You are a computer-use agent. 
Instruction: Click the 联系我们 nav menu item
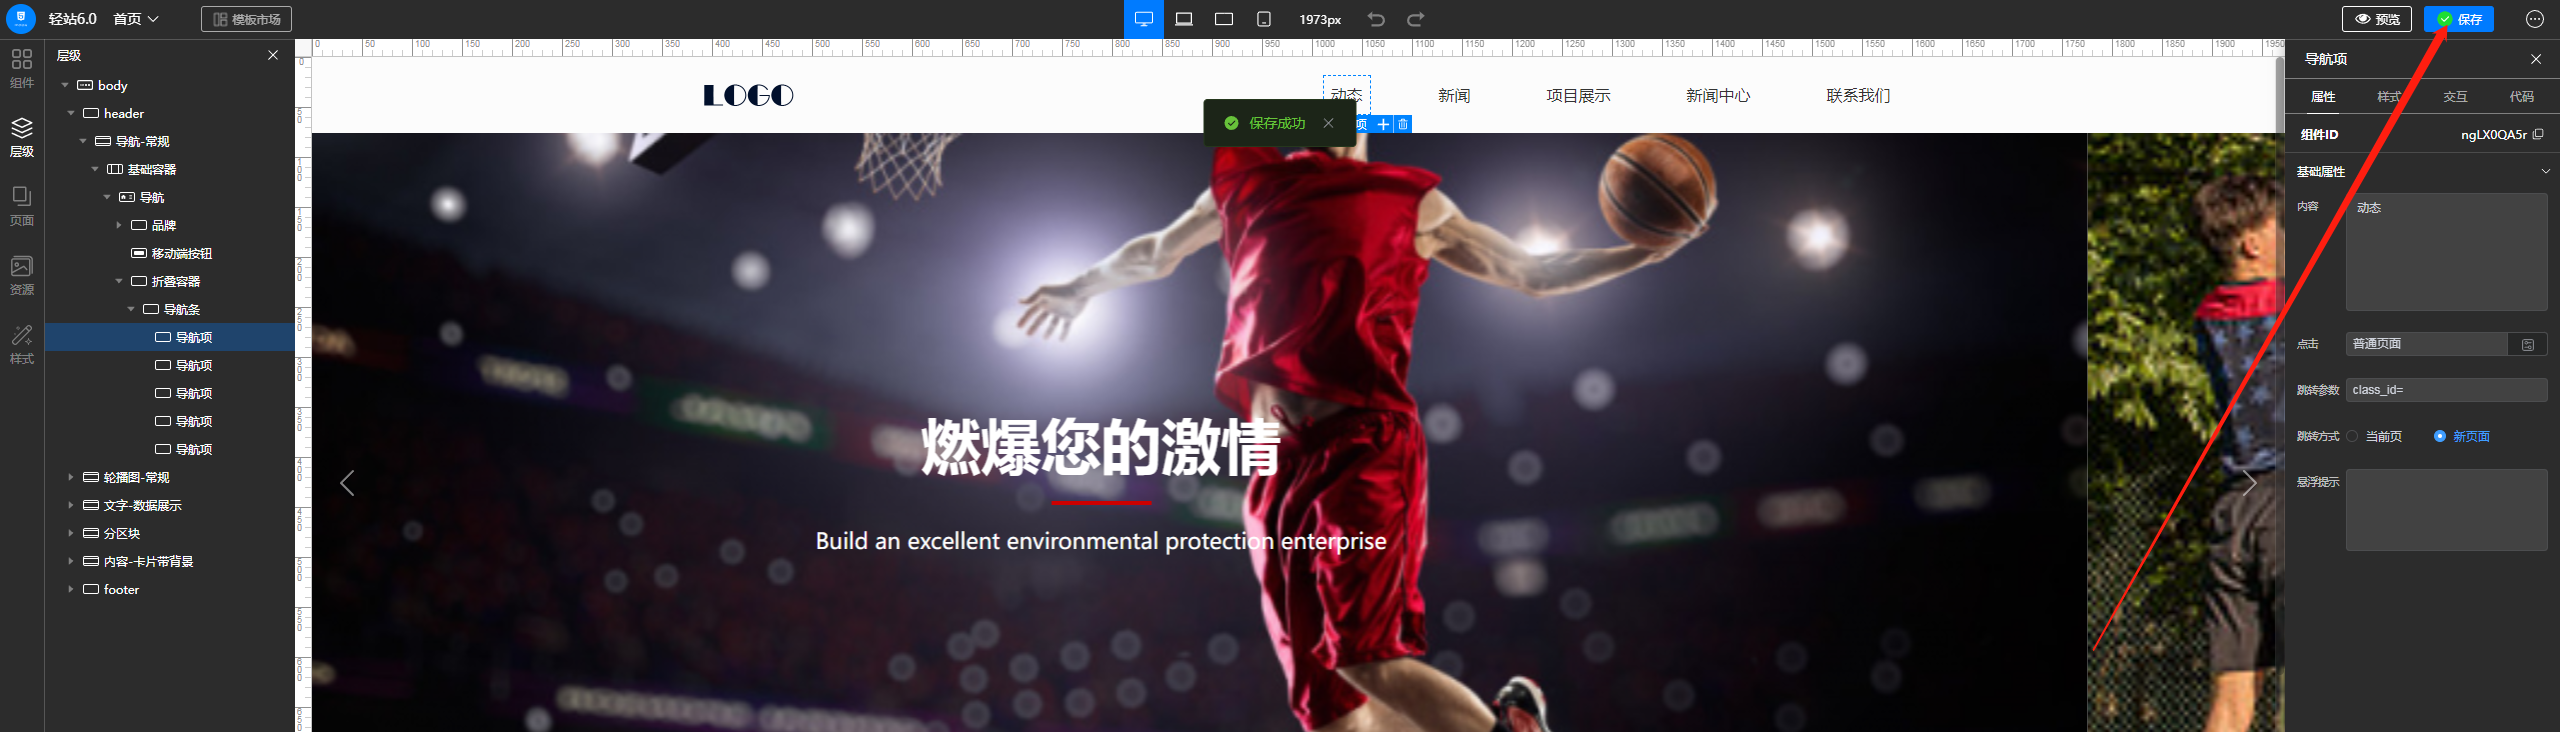coord(1858,95)
